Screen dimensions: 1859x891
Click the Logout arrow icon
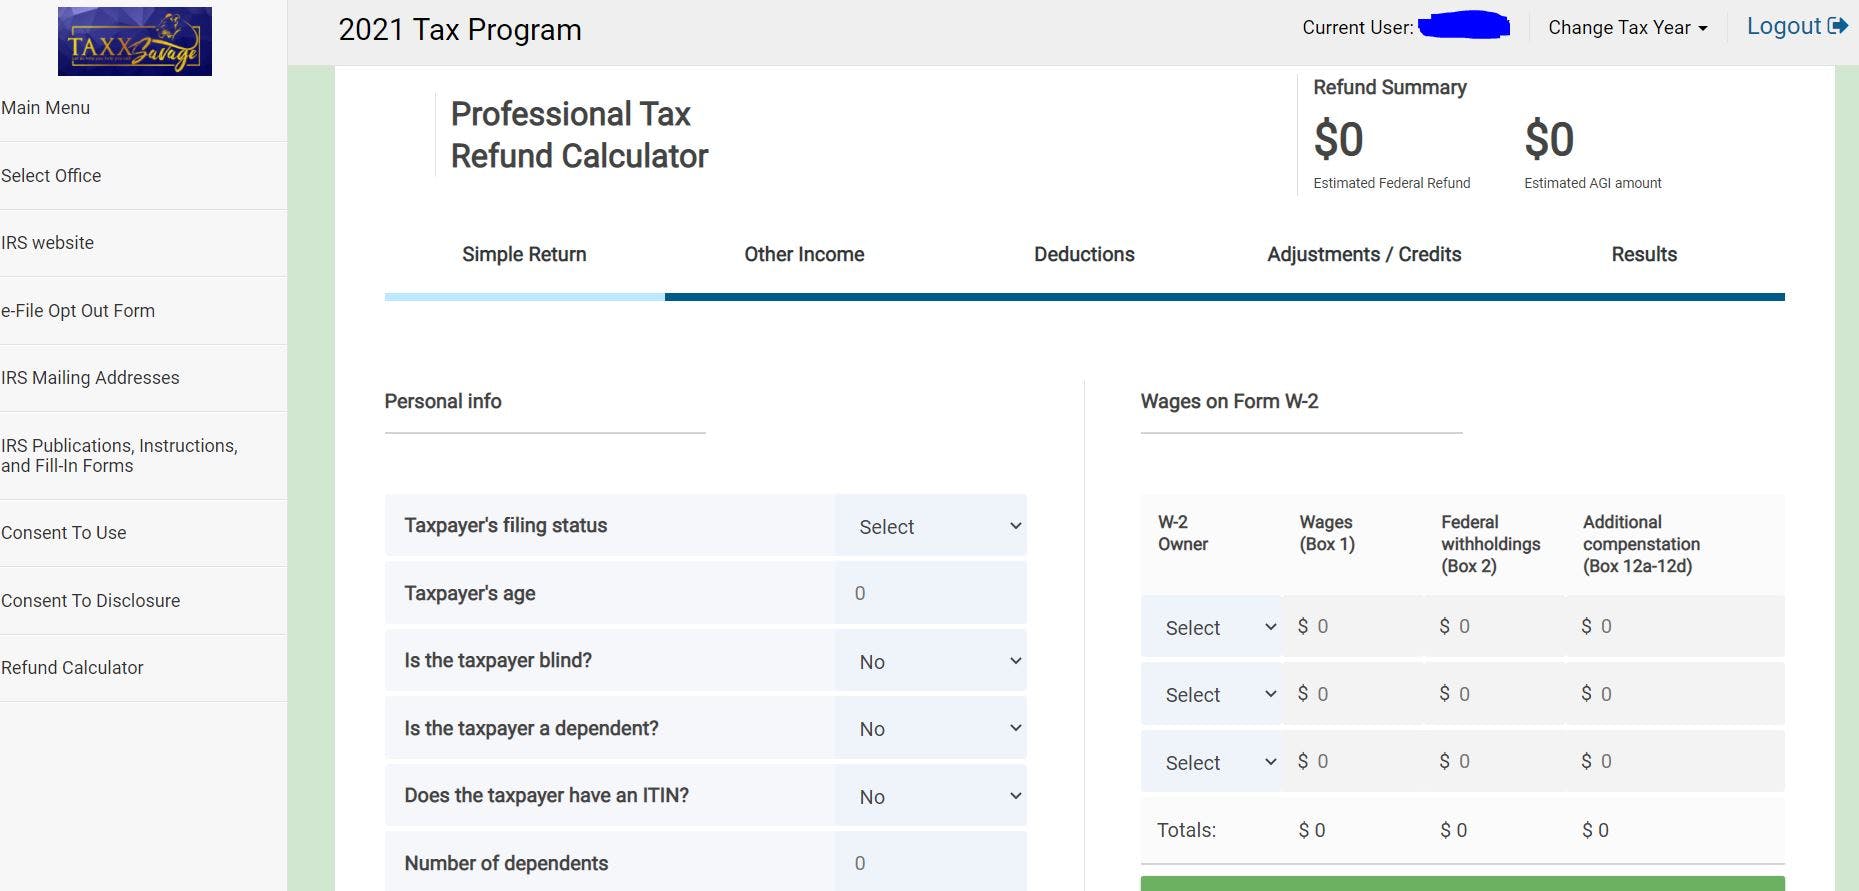coord(1837,27)
